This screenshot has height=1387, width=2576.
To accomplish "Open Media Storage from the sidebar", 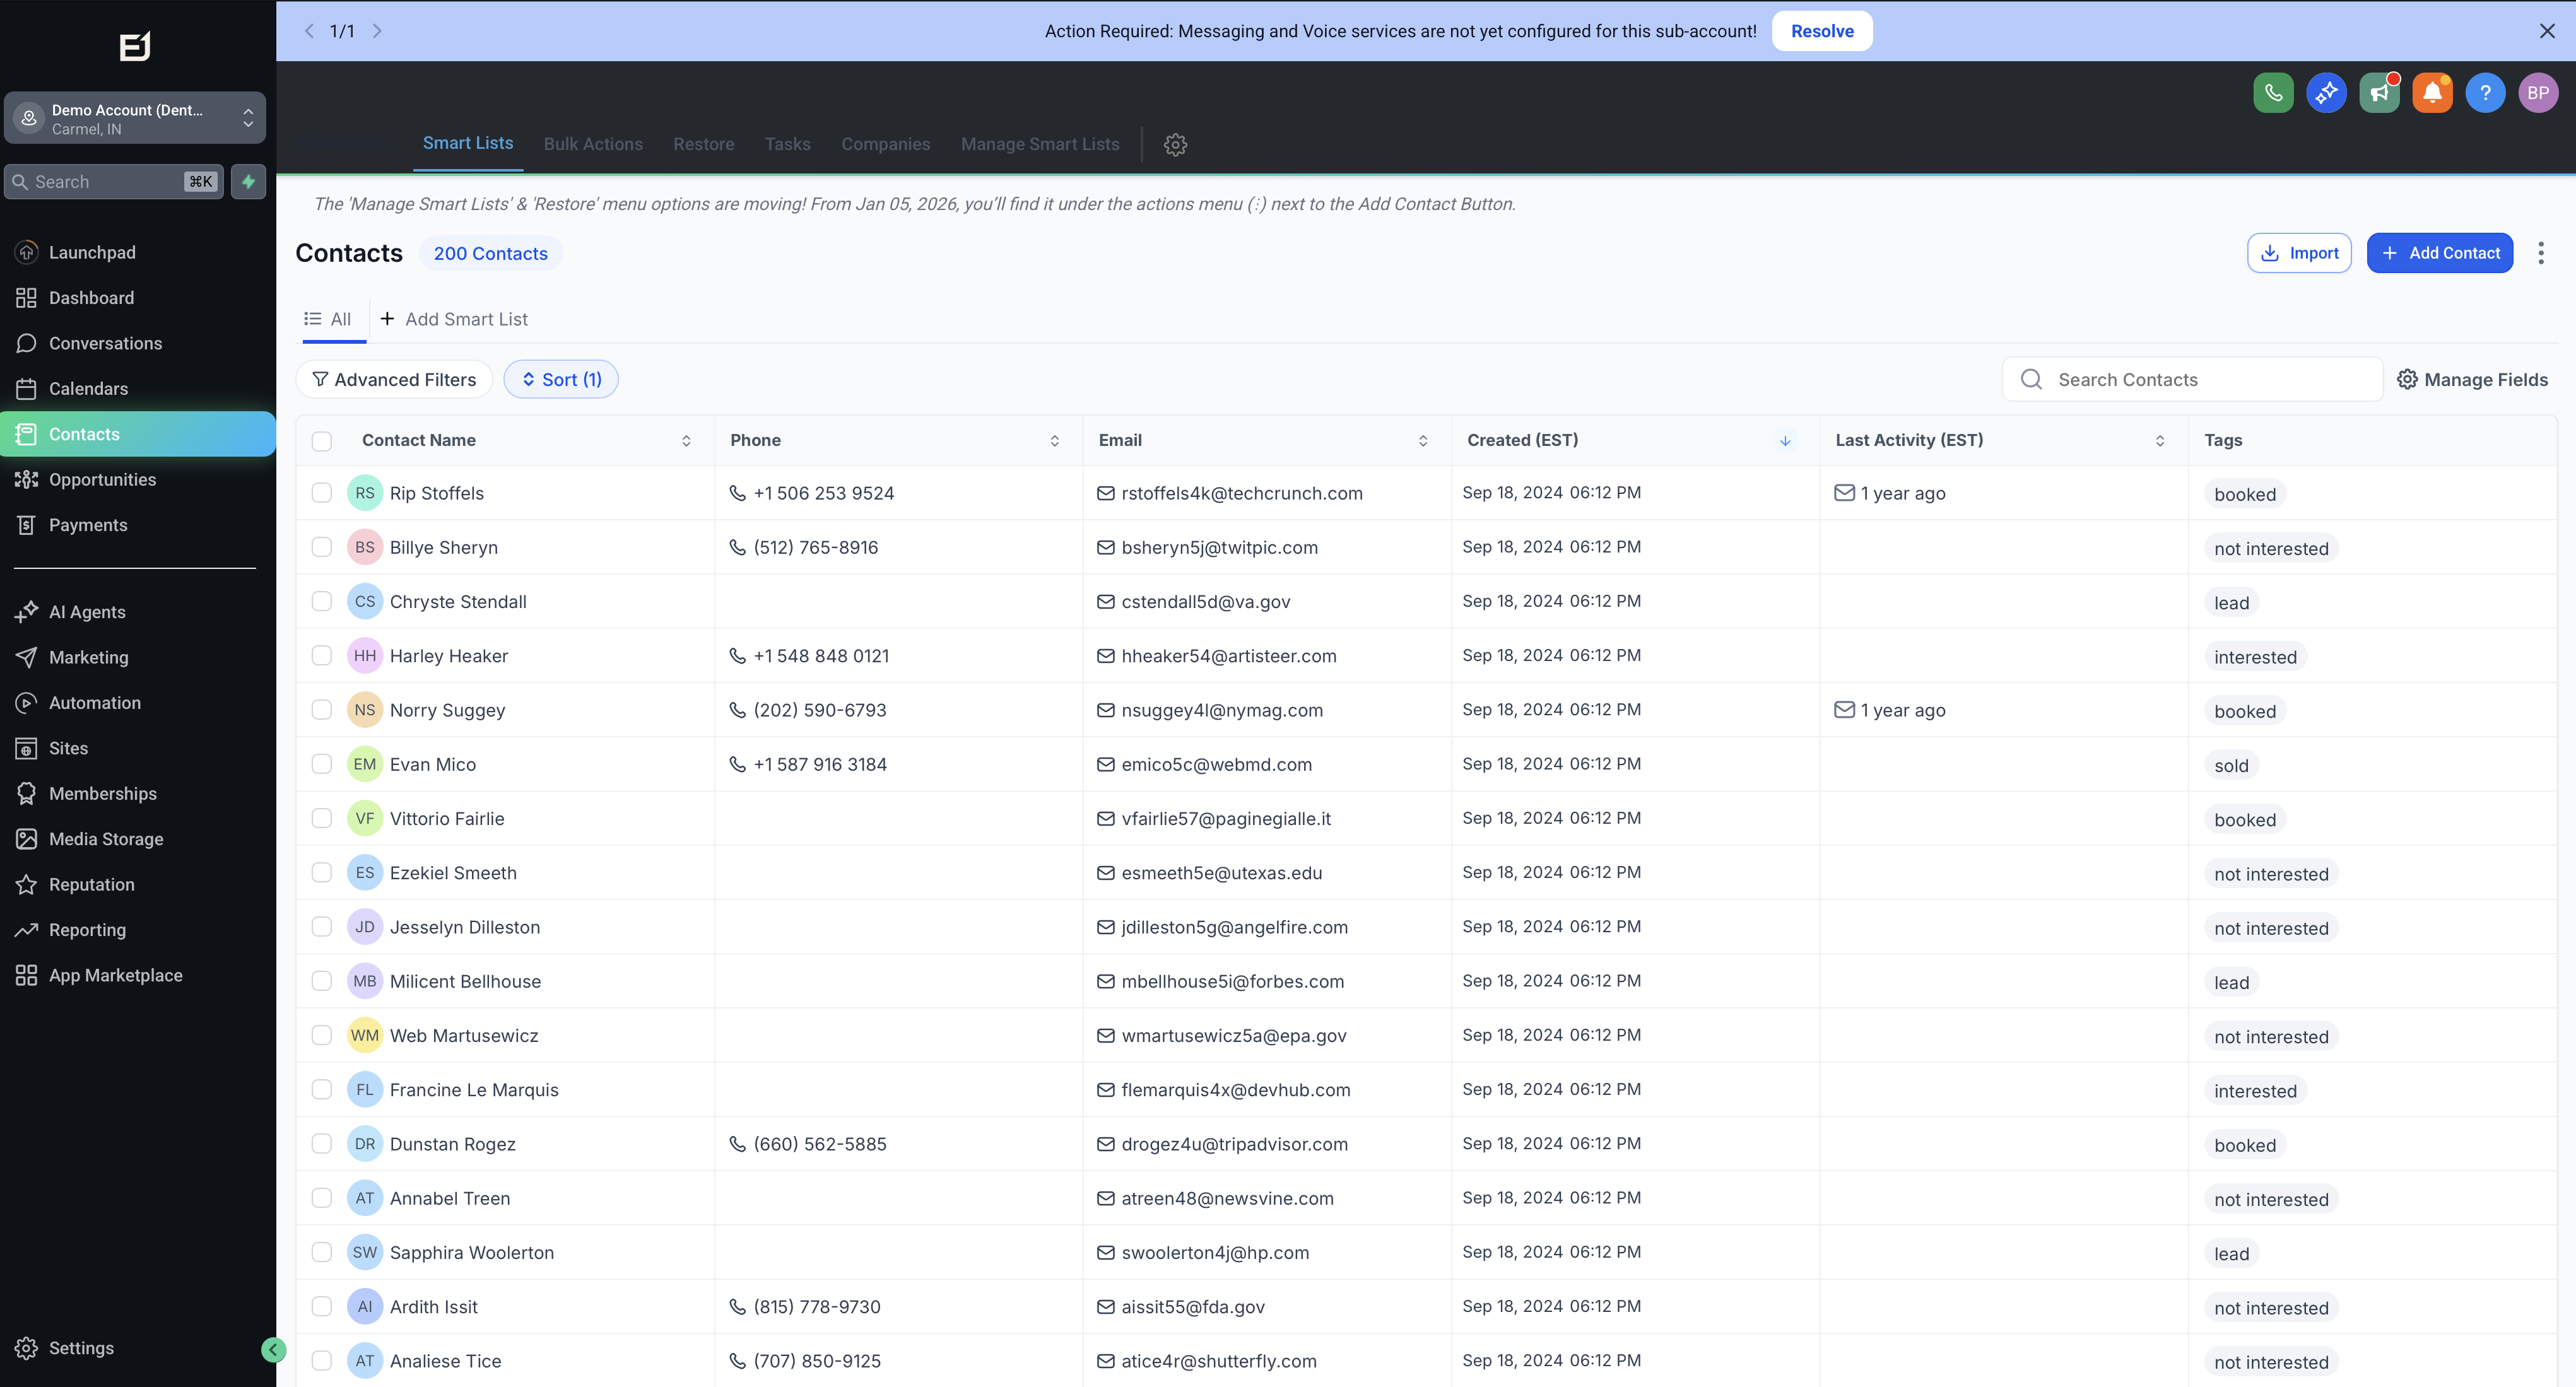I will coord(106,839).
